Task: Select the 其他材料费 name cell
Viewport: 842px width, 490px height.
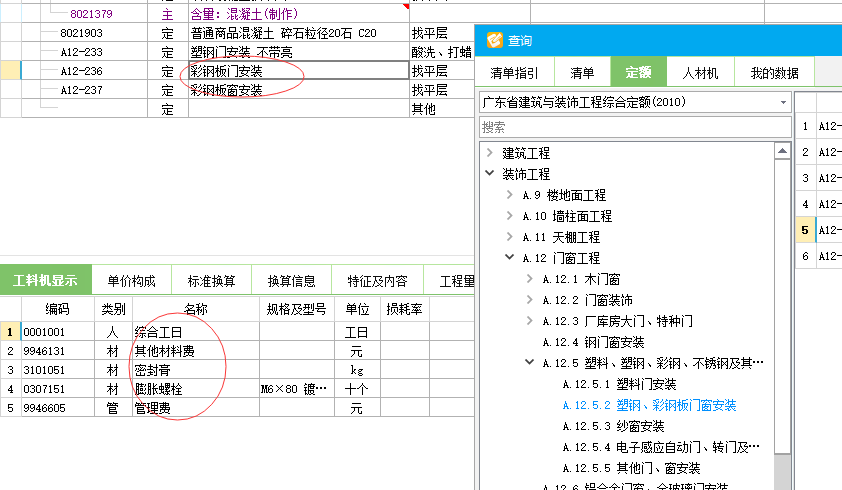Action: pos(196,351)
